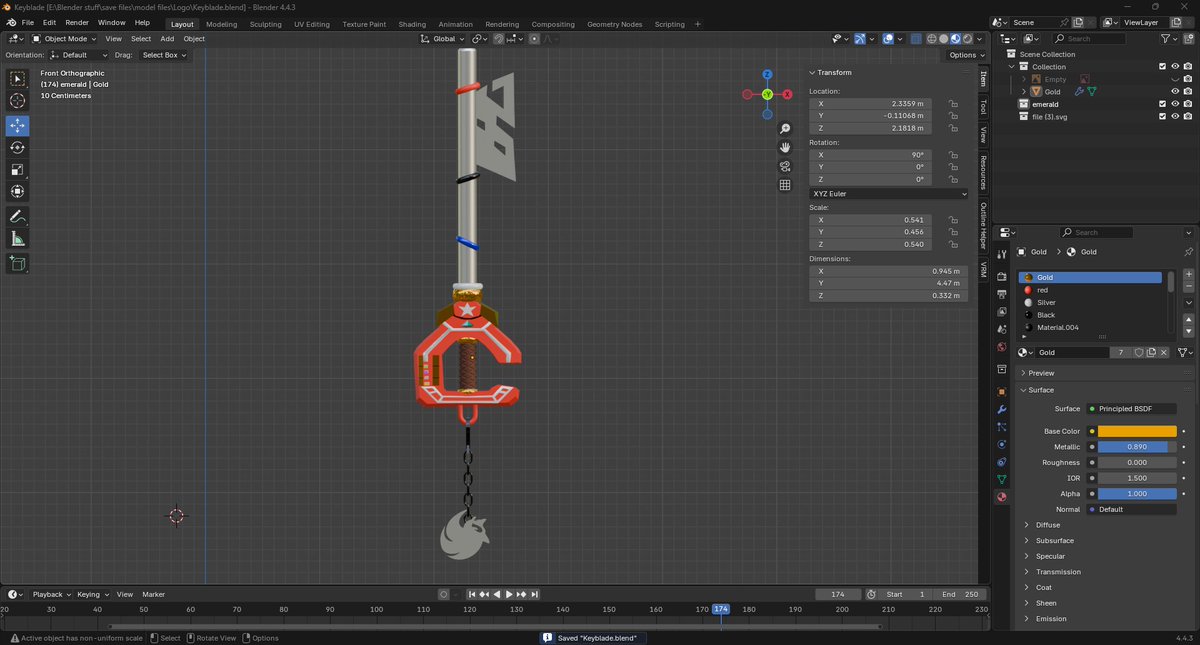
Task: Open Output properties tab icon
Action: [1001, 294]
